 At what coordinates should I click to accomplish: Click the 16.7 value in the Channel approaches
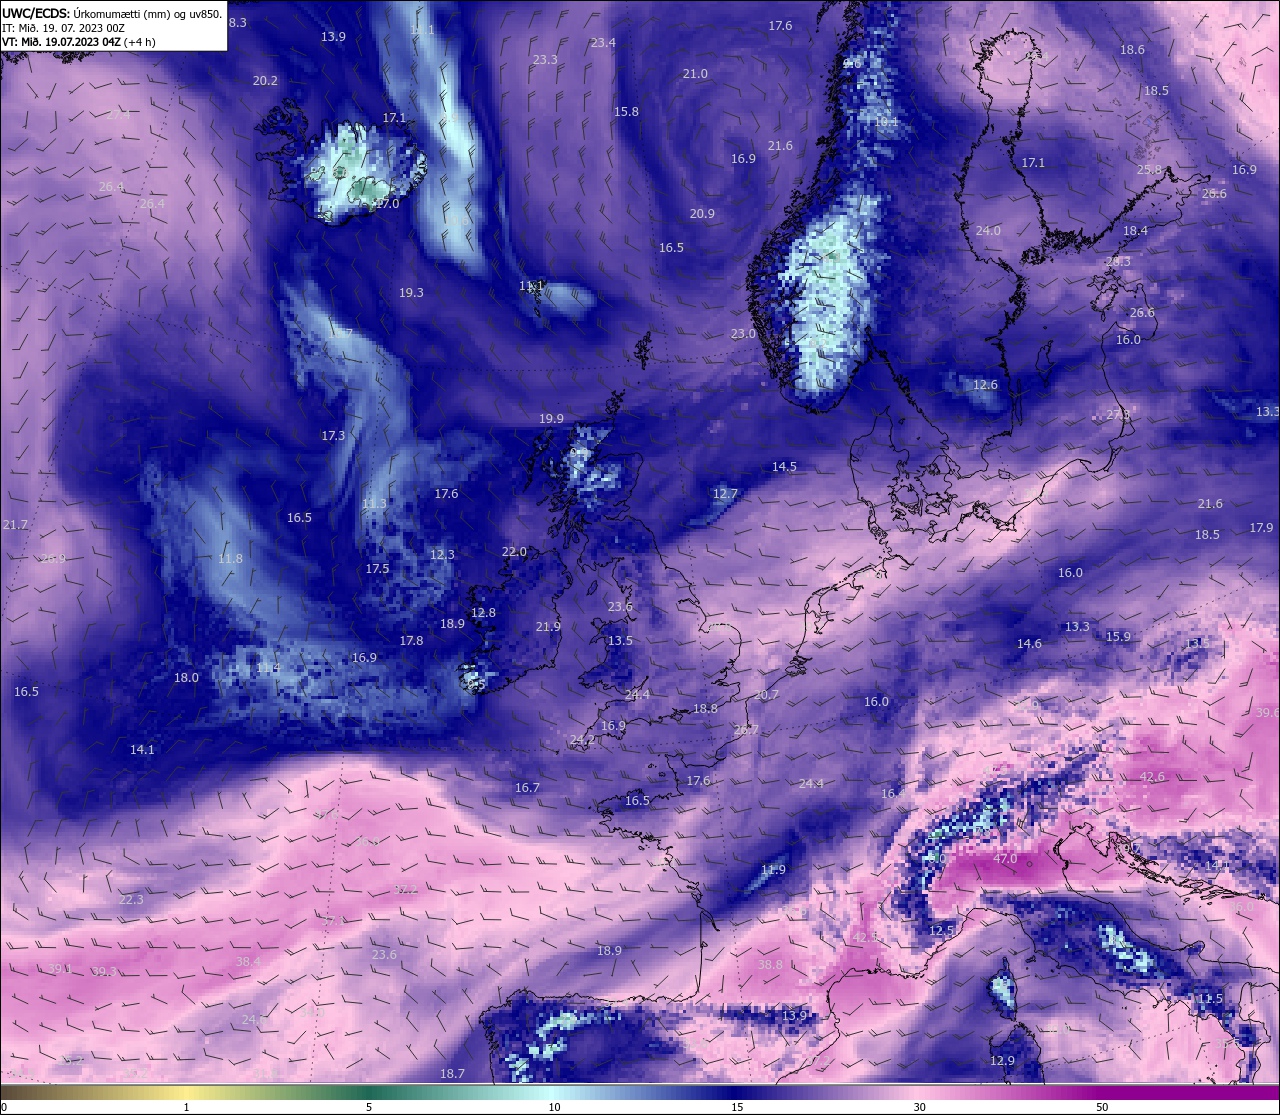coord(527,787)
